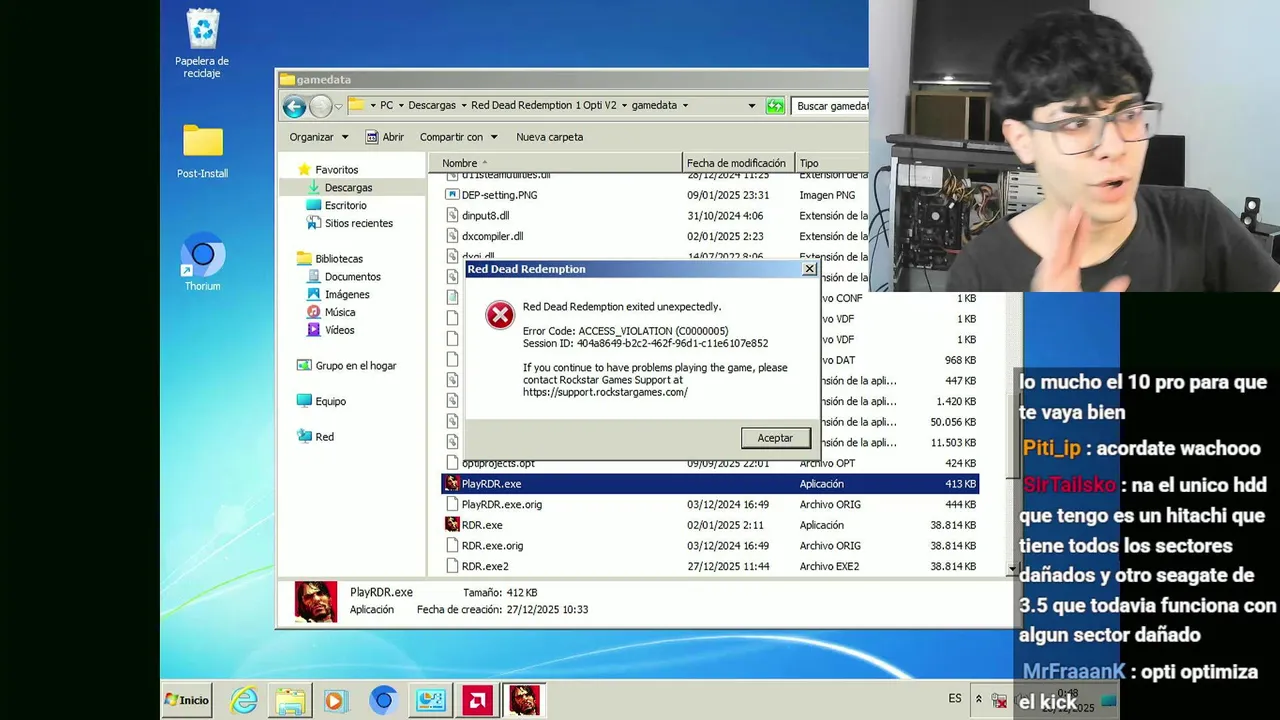Click Aceptar in the error dialog
The width and height of the screenshot is (1280, 720).
point(775,438)
